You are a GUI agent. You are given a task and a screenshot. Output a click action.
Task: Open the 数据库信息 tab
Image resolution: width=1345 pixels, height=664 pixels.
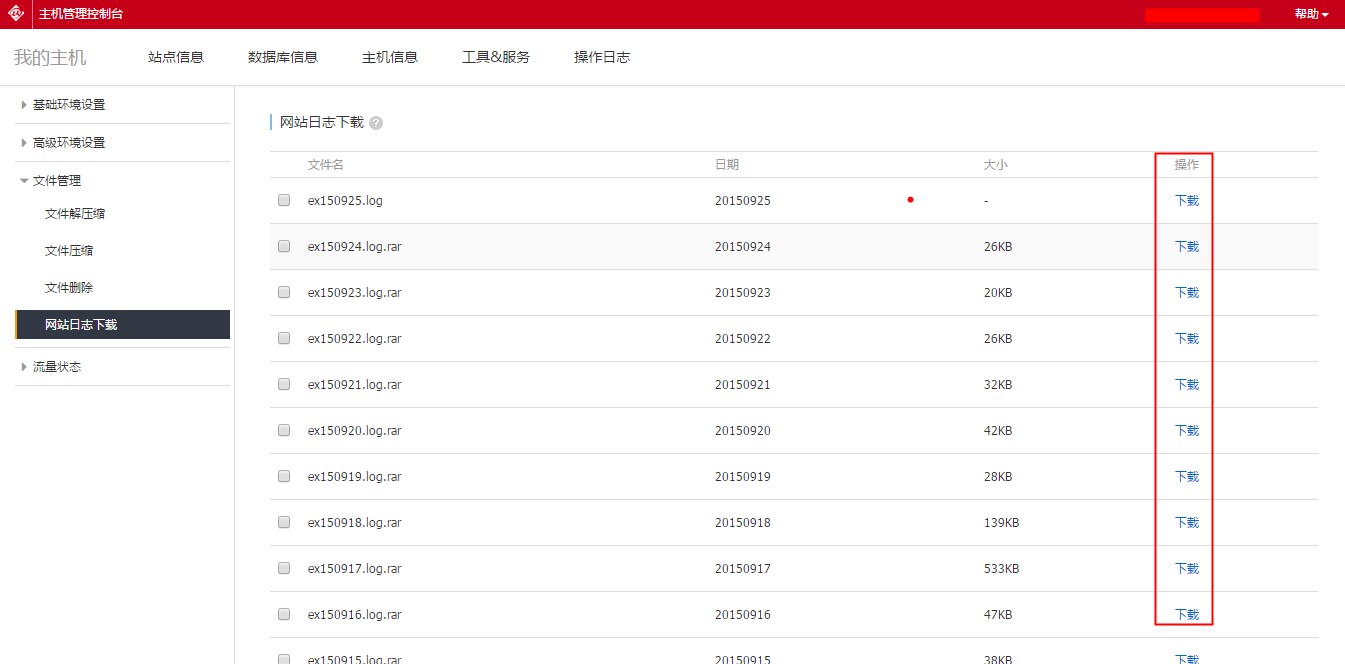283,57
